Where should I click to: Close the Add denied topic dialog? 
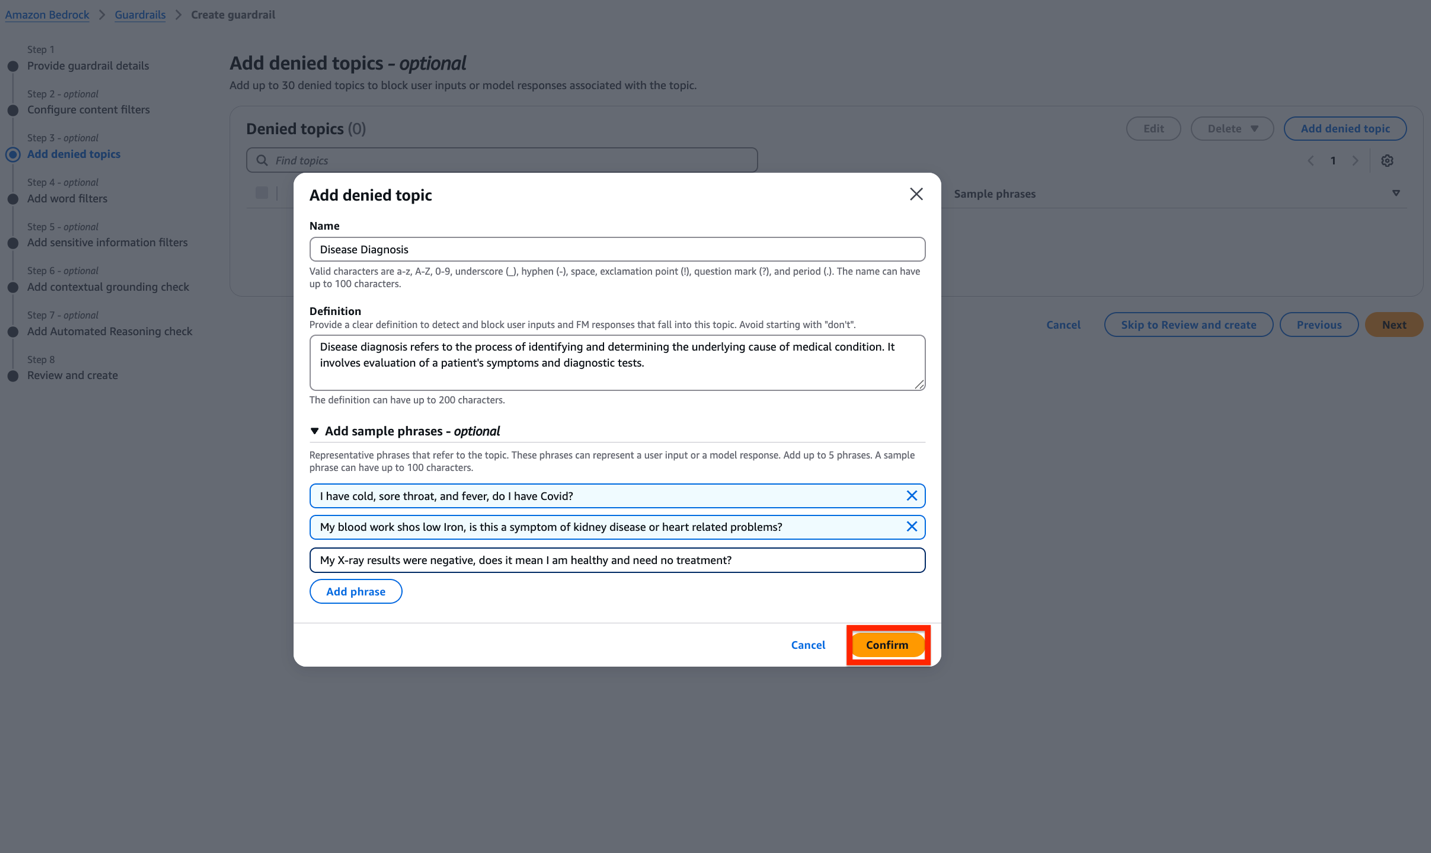[x=916, y=194]
